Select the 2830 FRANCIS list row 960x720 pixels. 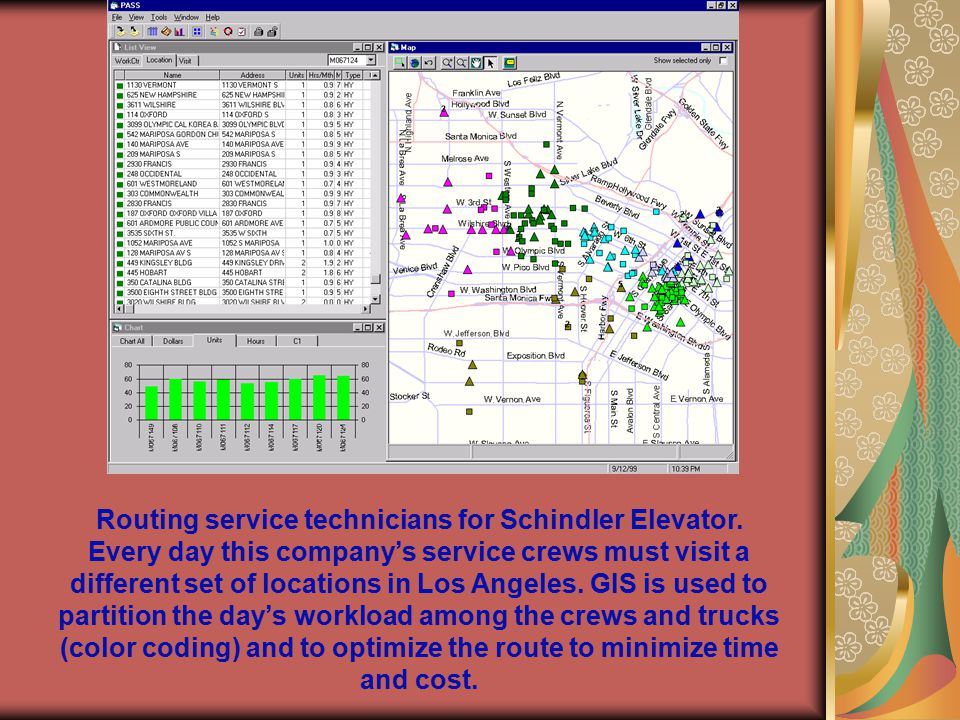[242, 203]
